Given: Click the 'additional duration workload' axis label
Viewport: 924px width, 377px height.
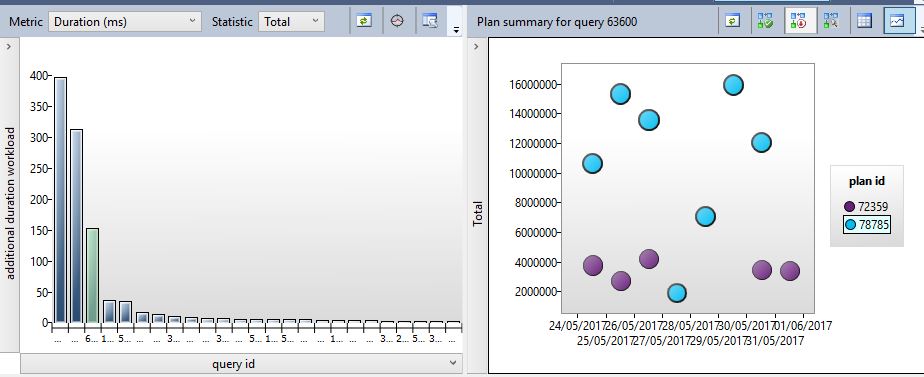Looking at the screenshot, I should point(10,202).
